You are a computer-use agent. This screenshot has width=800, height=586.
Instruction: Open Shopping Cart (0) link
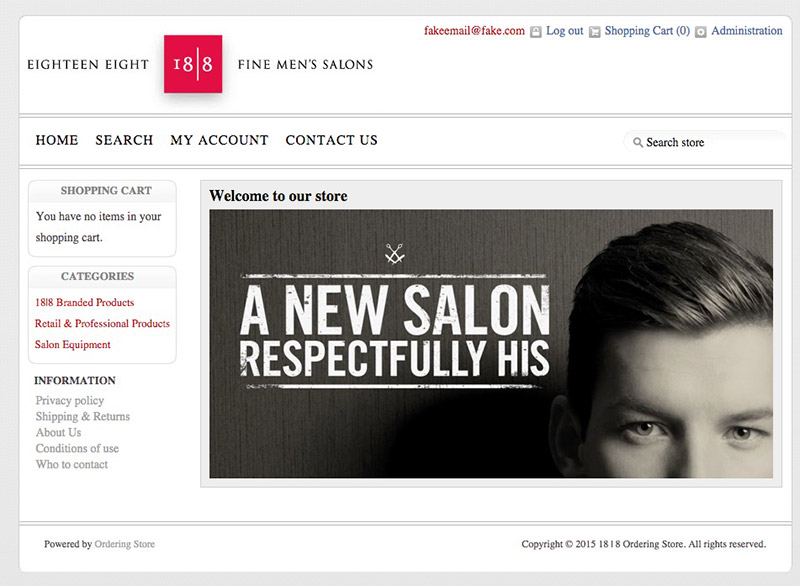pos(647,31)
